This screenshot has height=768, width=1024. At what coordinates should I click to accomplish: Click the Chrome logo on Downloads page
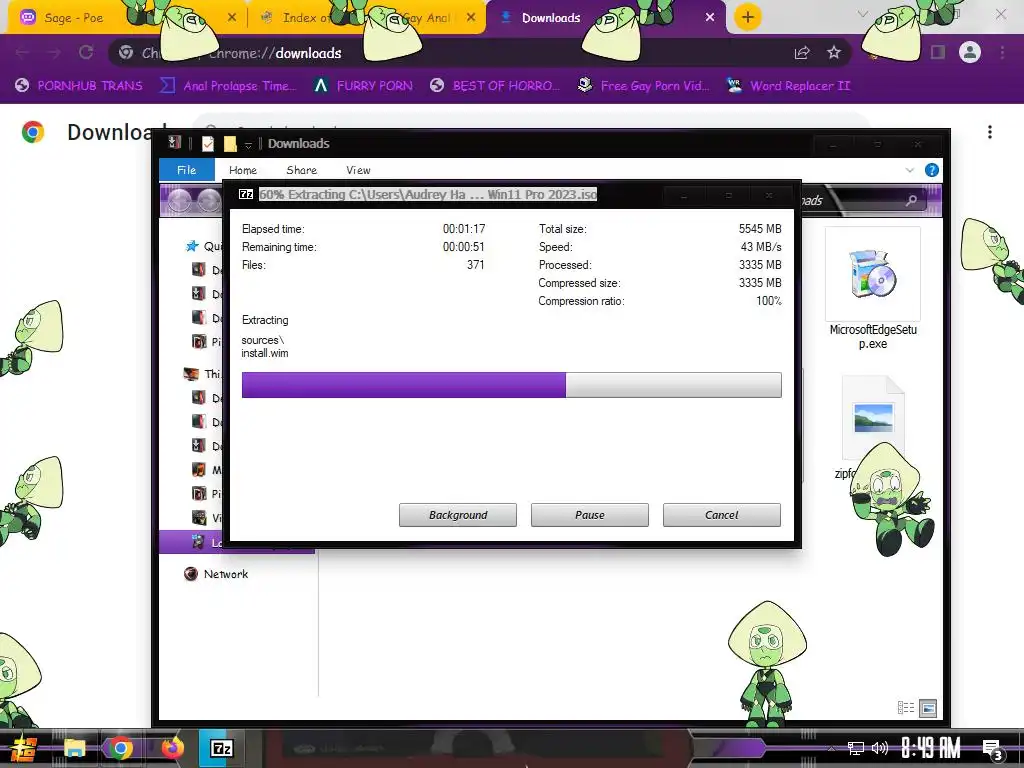33,132
